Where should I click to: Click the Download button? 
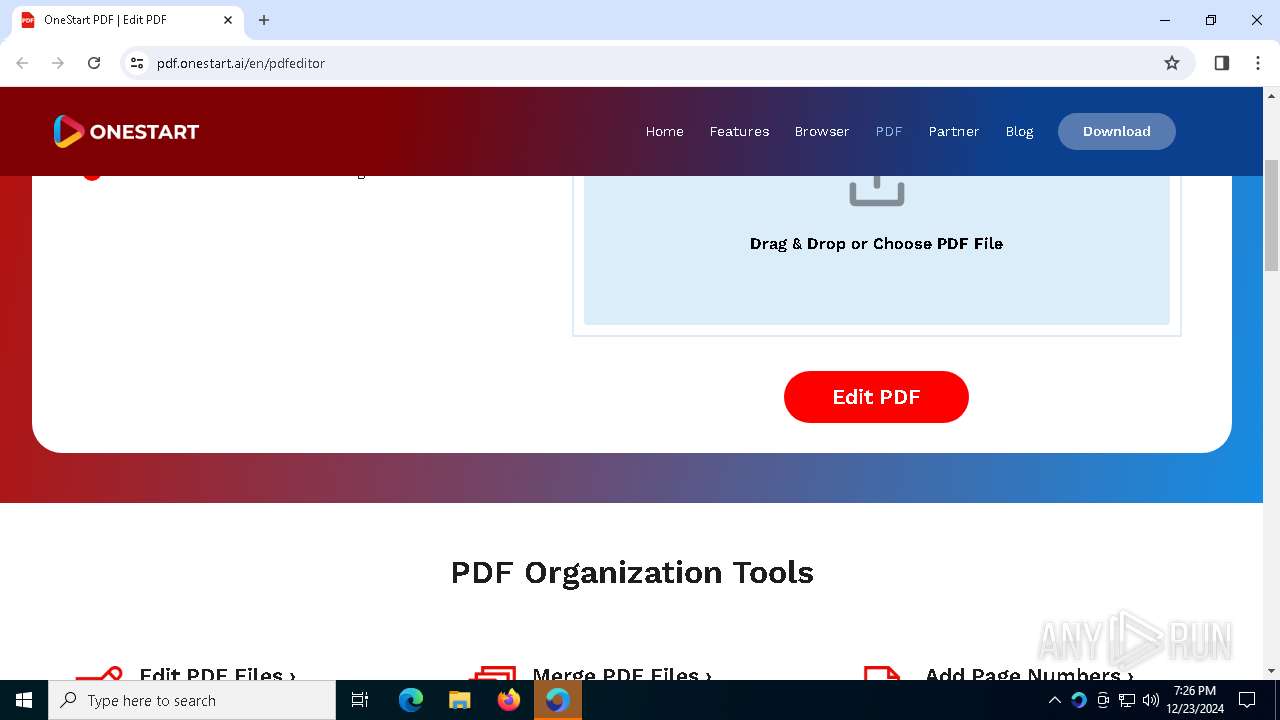(1117, 131)
